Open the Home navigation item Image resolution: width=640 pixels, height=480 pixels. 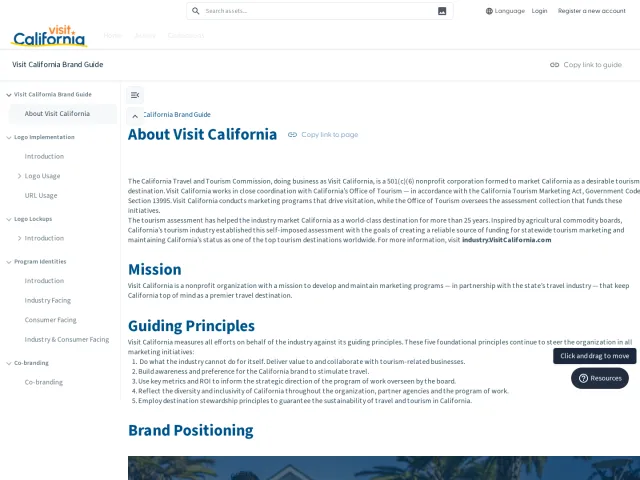tap(112, 36)
